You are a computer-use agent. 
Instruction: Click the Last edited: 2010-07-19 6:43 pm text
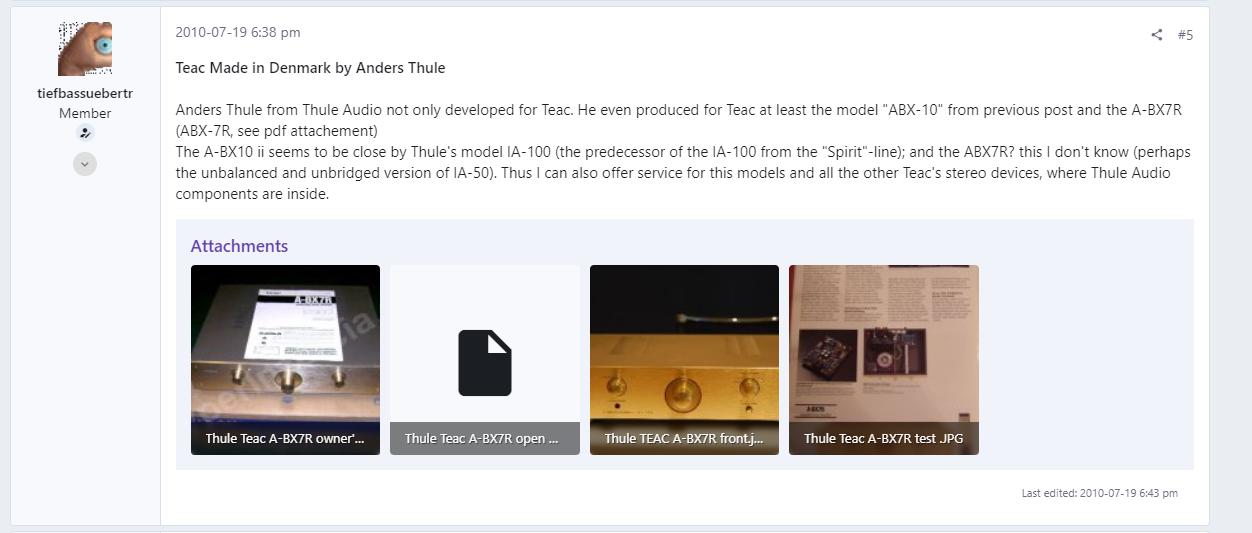coord(1099,493)
